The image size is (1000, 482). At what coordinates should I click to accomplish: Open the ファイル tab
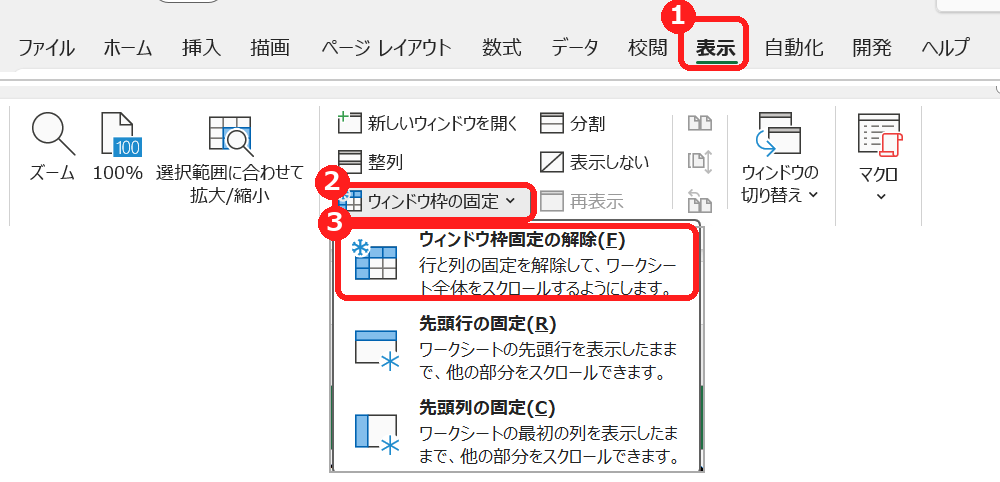pyautogui.click(x=46, y=48)
